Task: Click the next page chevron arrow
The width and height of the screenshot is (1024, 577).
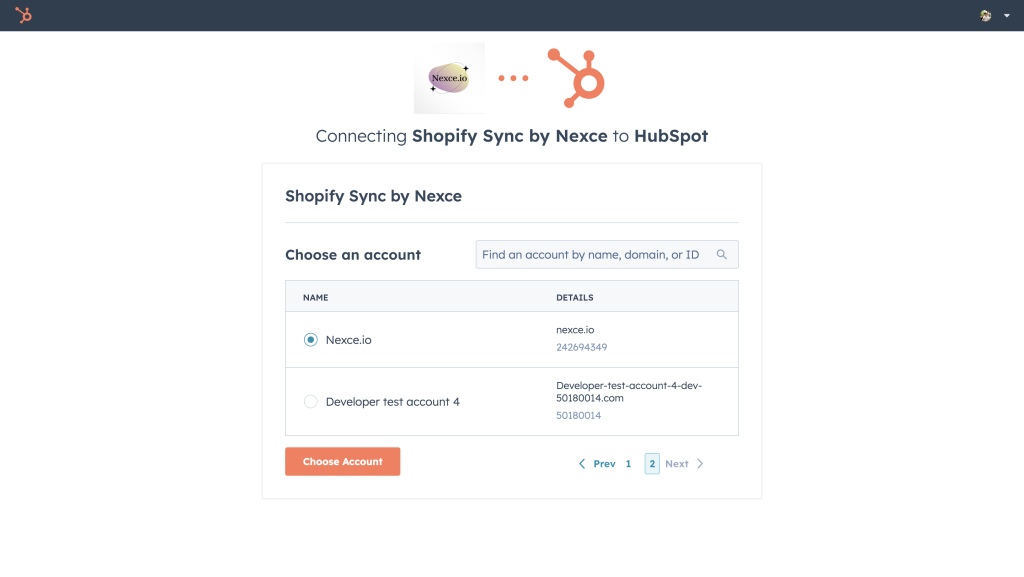Action: [700, 463]
